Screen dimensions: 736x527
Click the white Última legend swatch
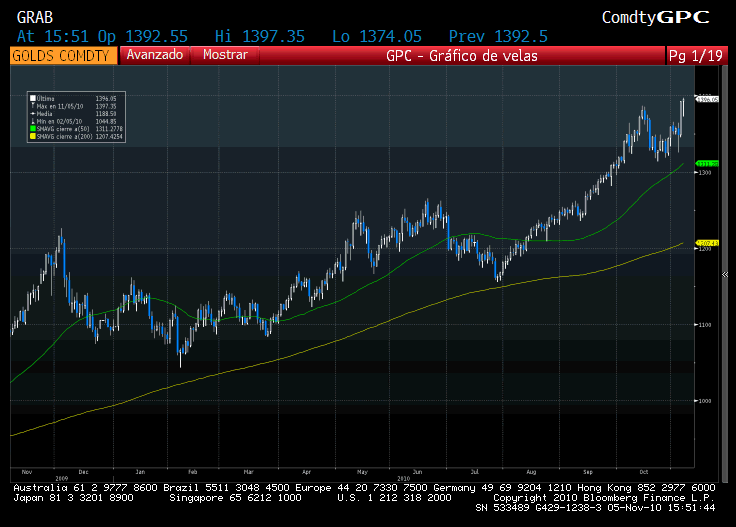point(33,99)
